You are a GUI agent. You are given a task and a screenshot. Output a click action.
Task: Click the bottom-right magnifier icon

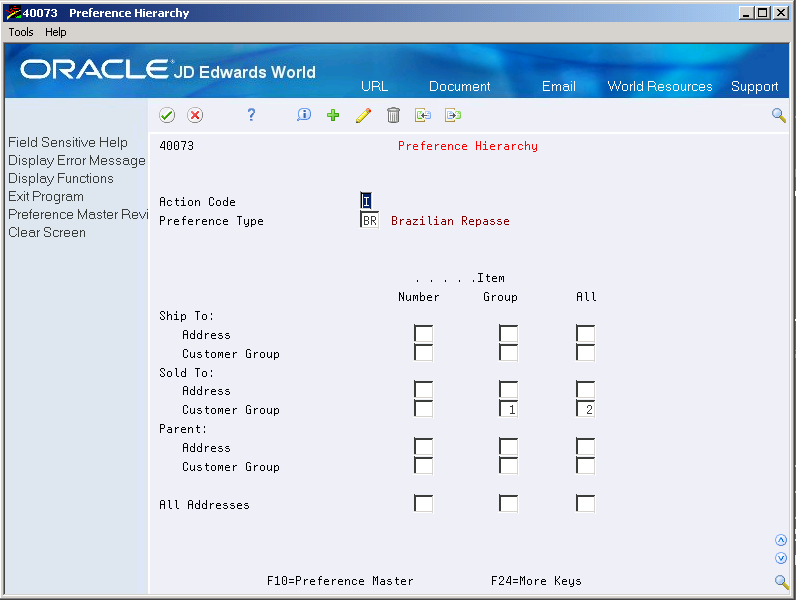pyautogui.click(x=781, y=582)
